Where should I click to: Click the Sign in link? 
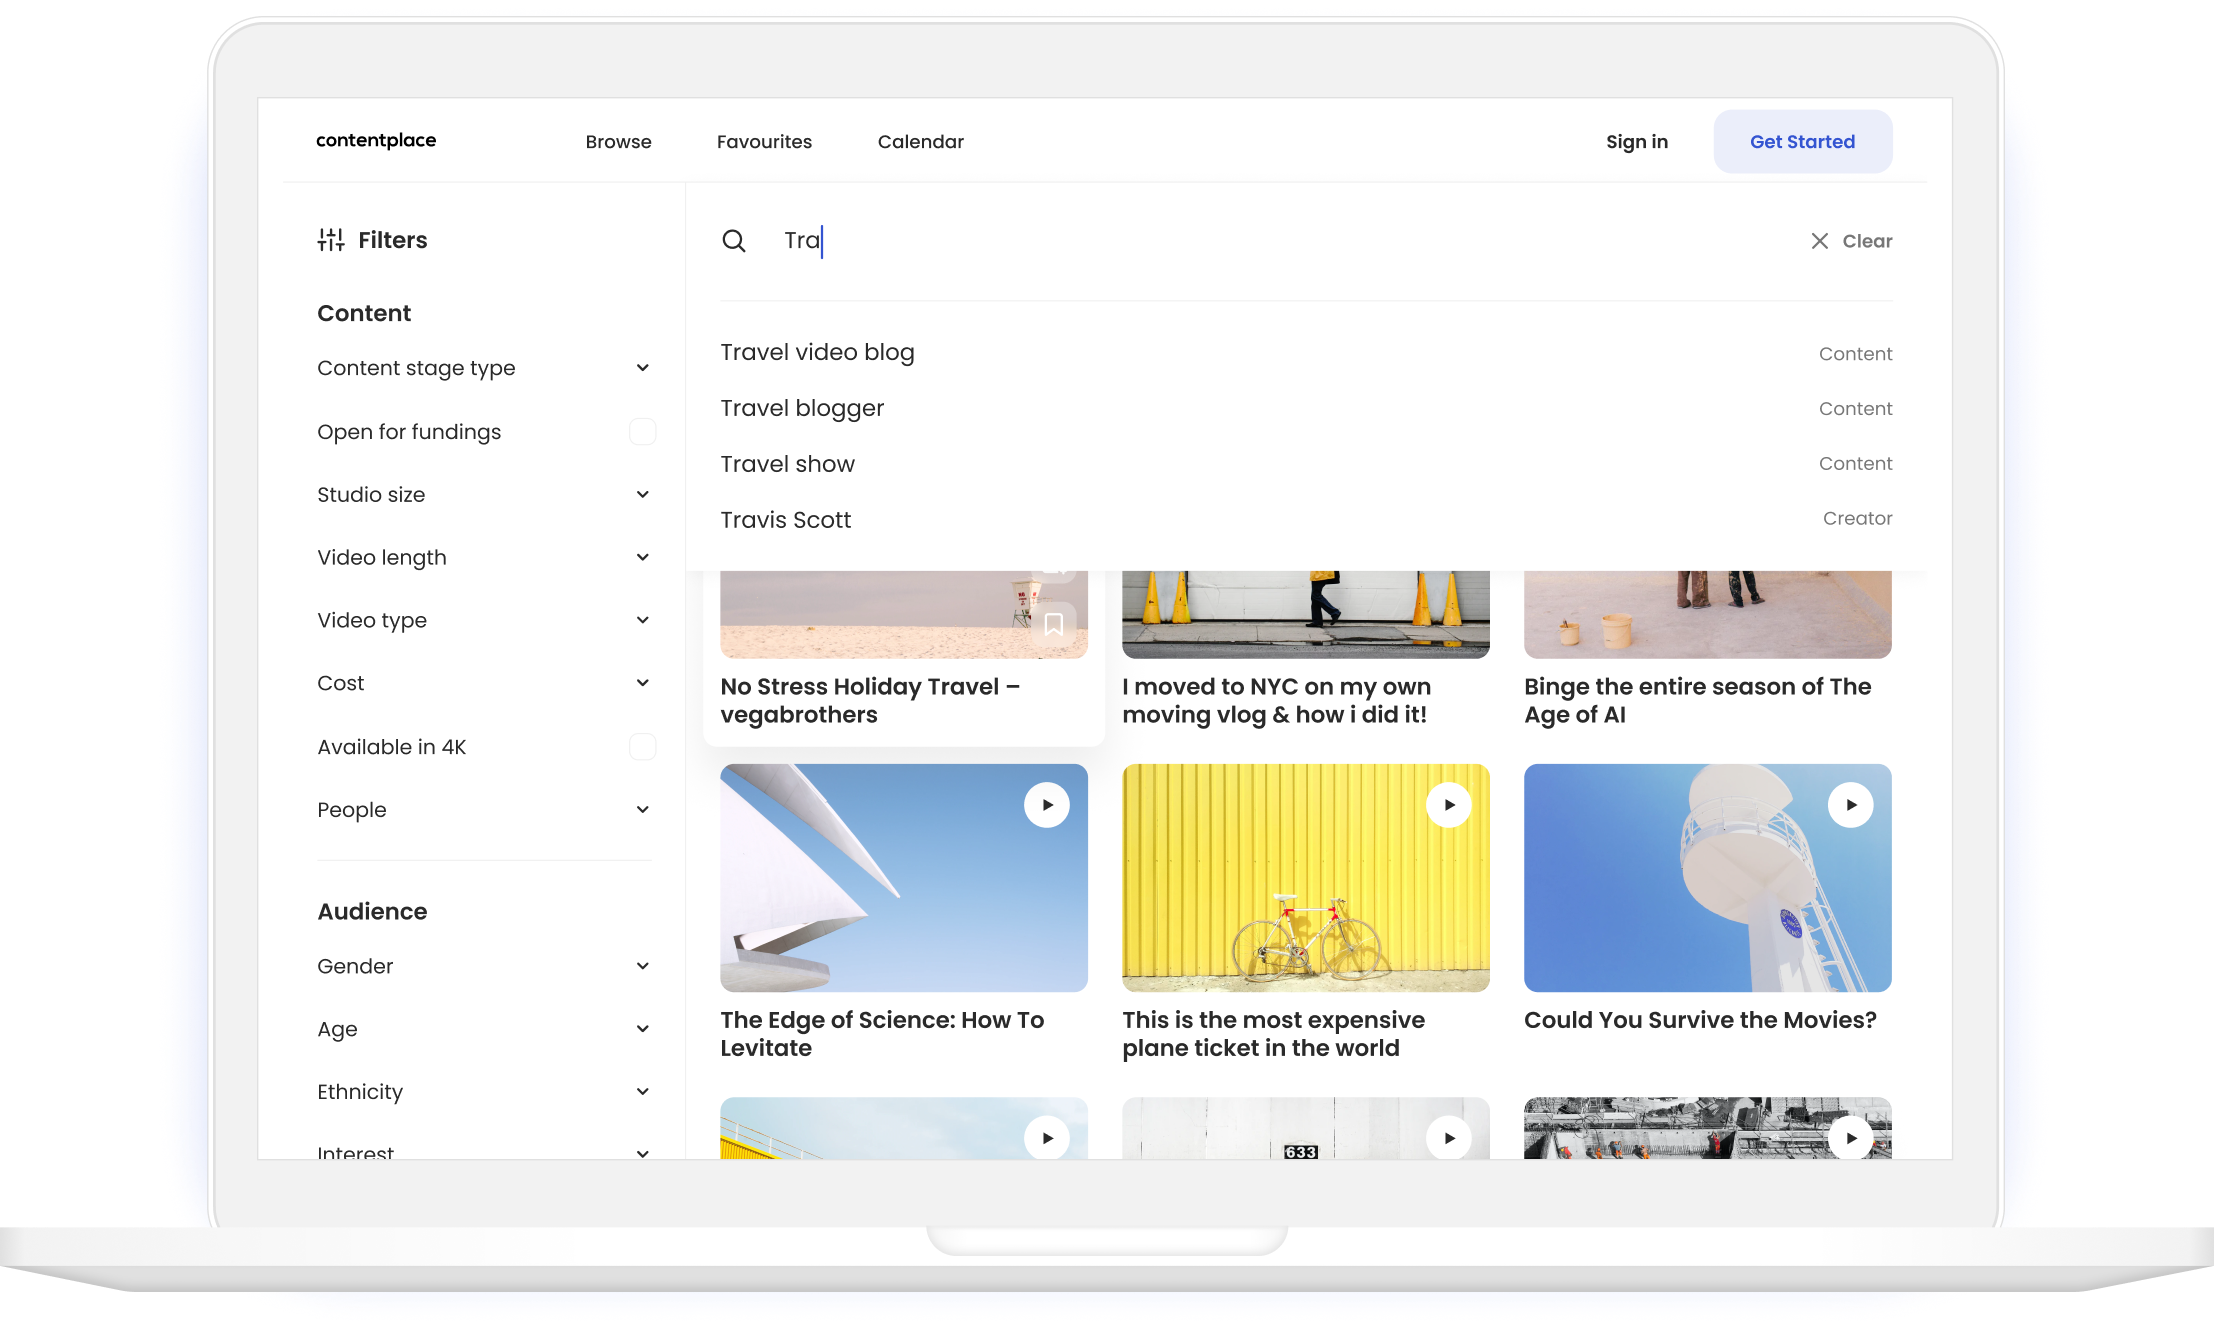[1637, 142]
